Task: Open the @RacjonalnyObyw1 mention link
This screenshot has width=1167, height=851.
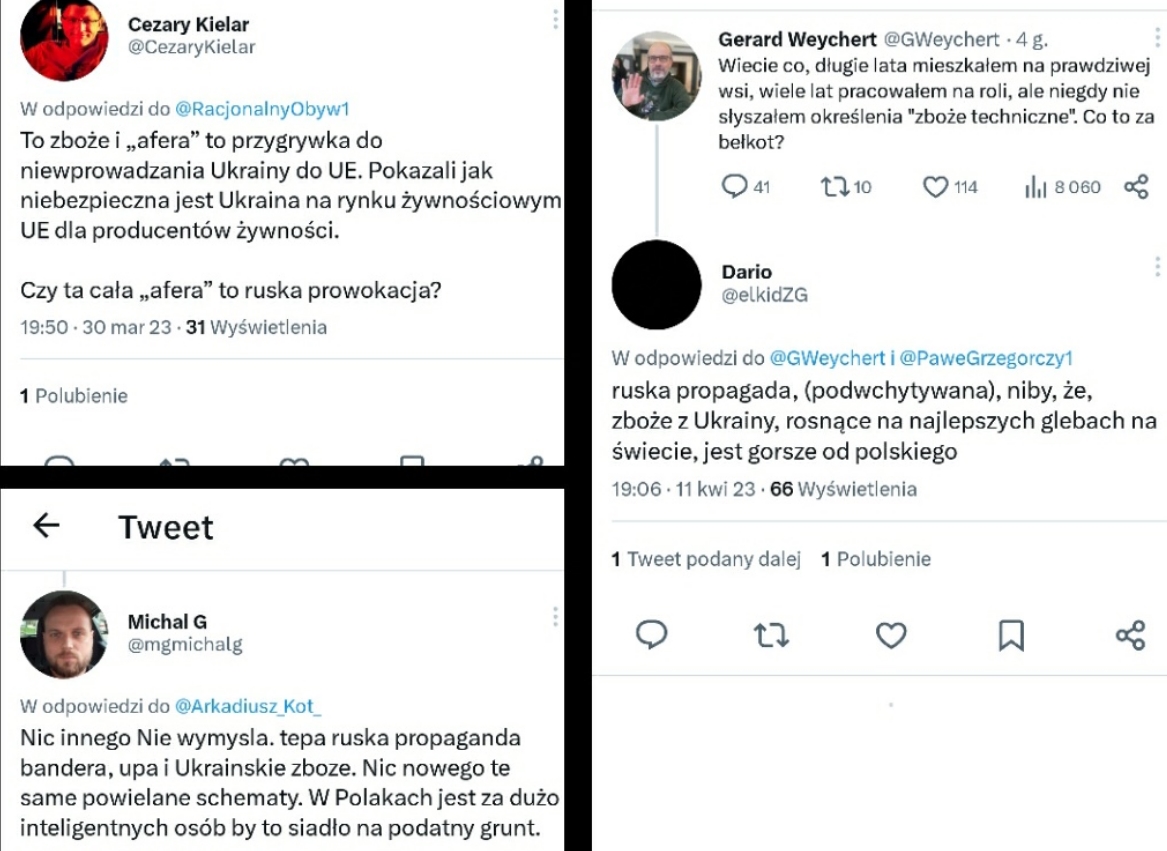Action: click(x=262, y=109)
